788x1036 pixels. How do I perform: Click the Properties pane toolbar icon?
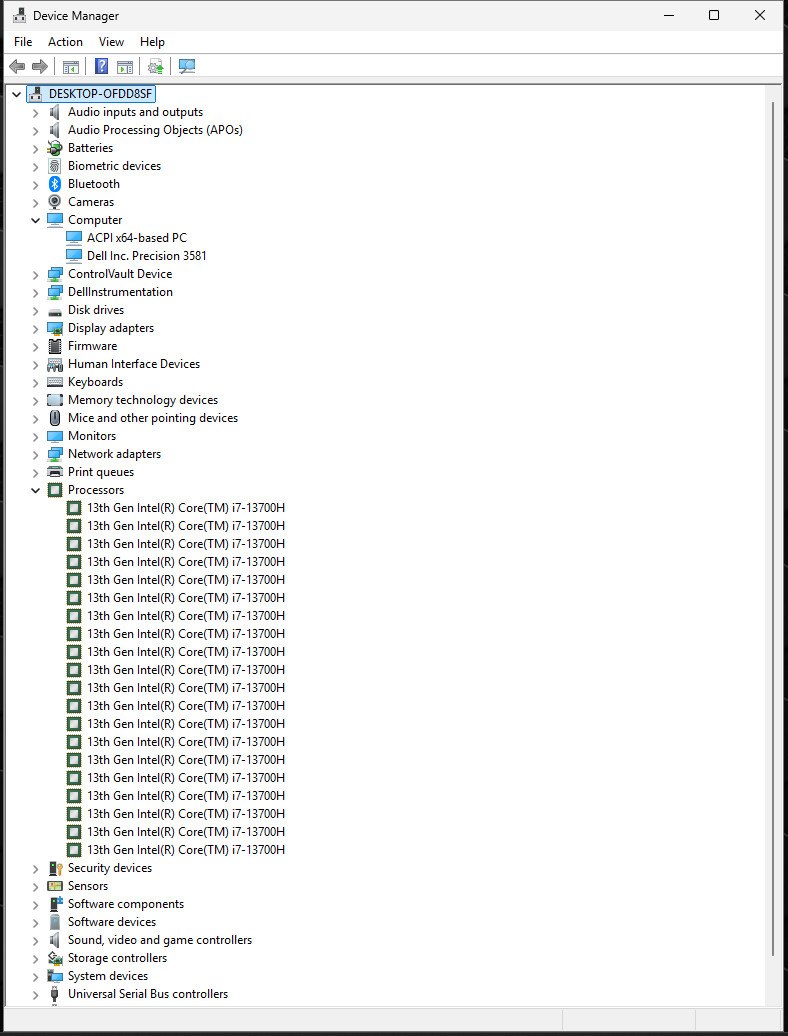(124, 66)
